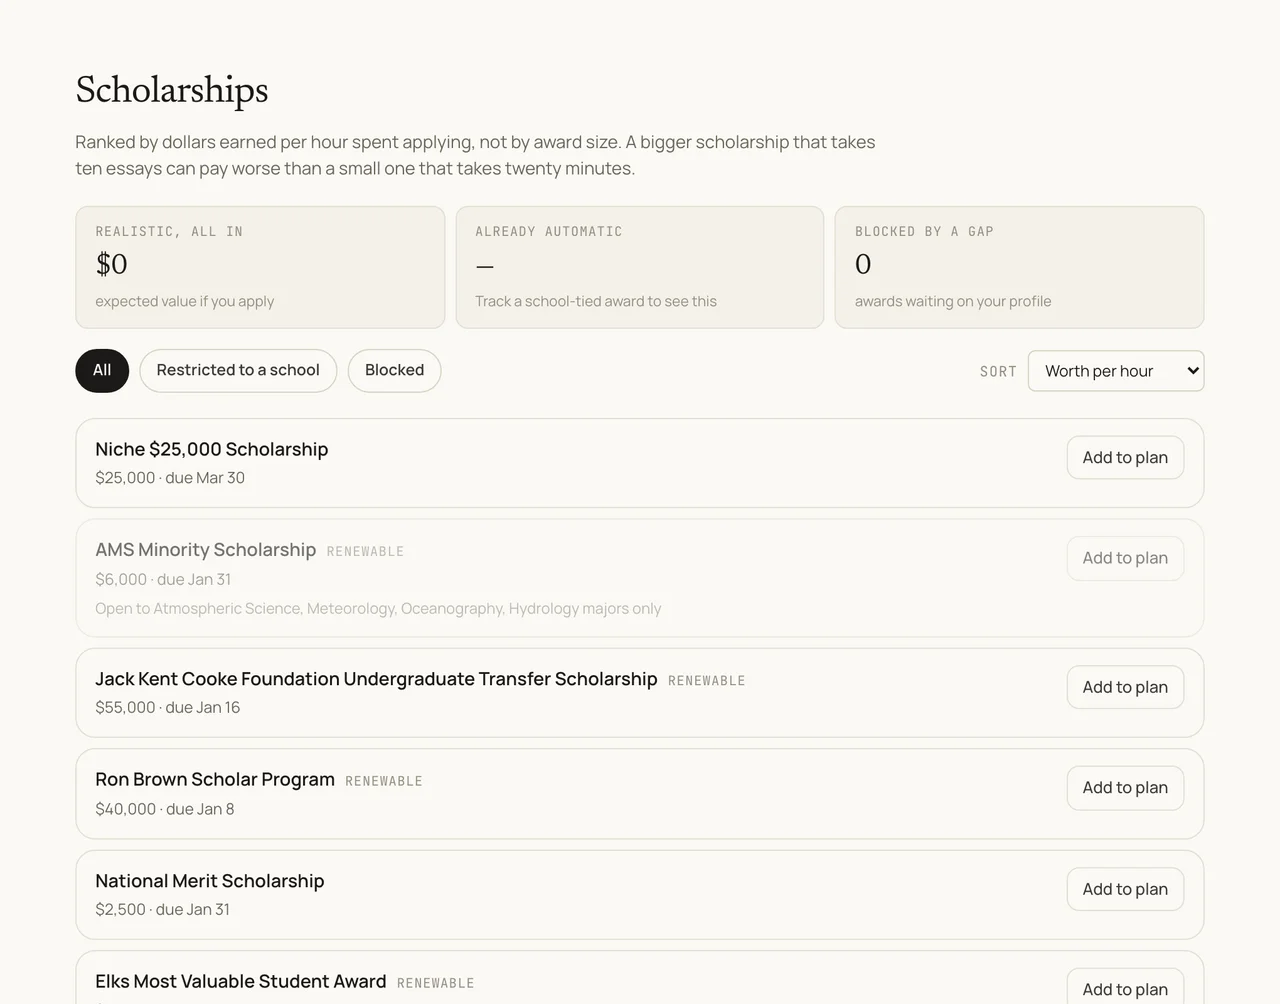Screen dimensions: 1280x1004
Task: Click the Already Automatic summary card
Action: (640, 267)
